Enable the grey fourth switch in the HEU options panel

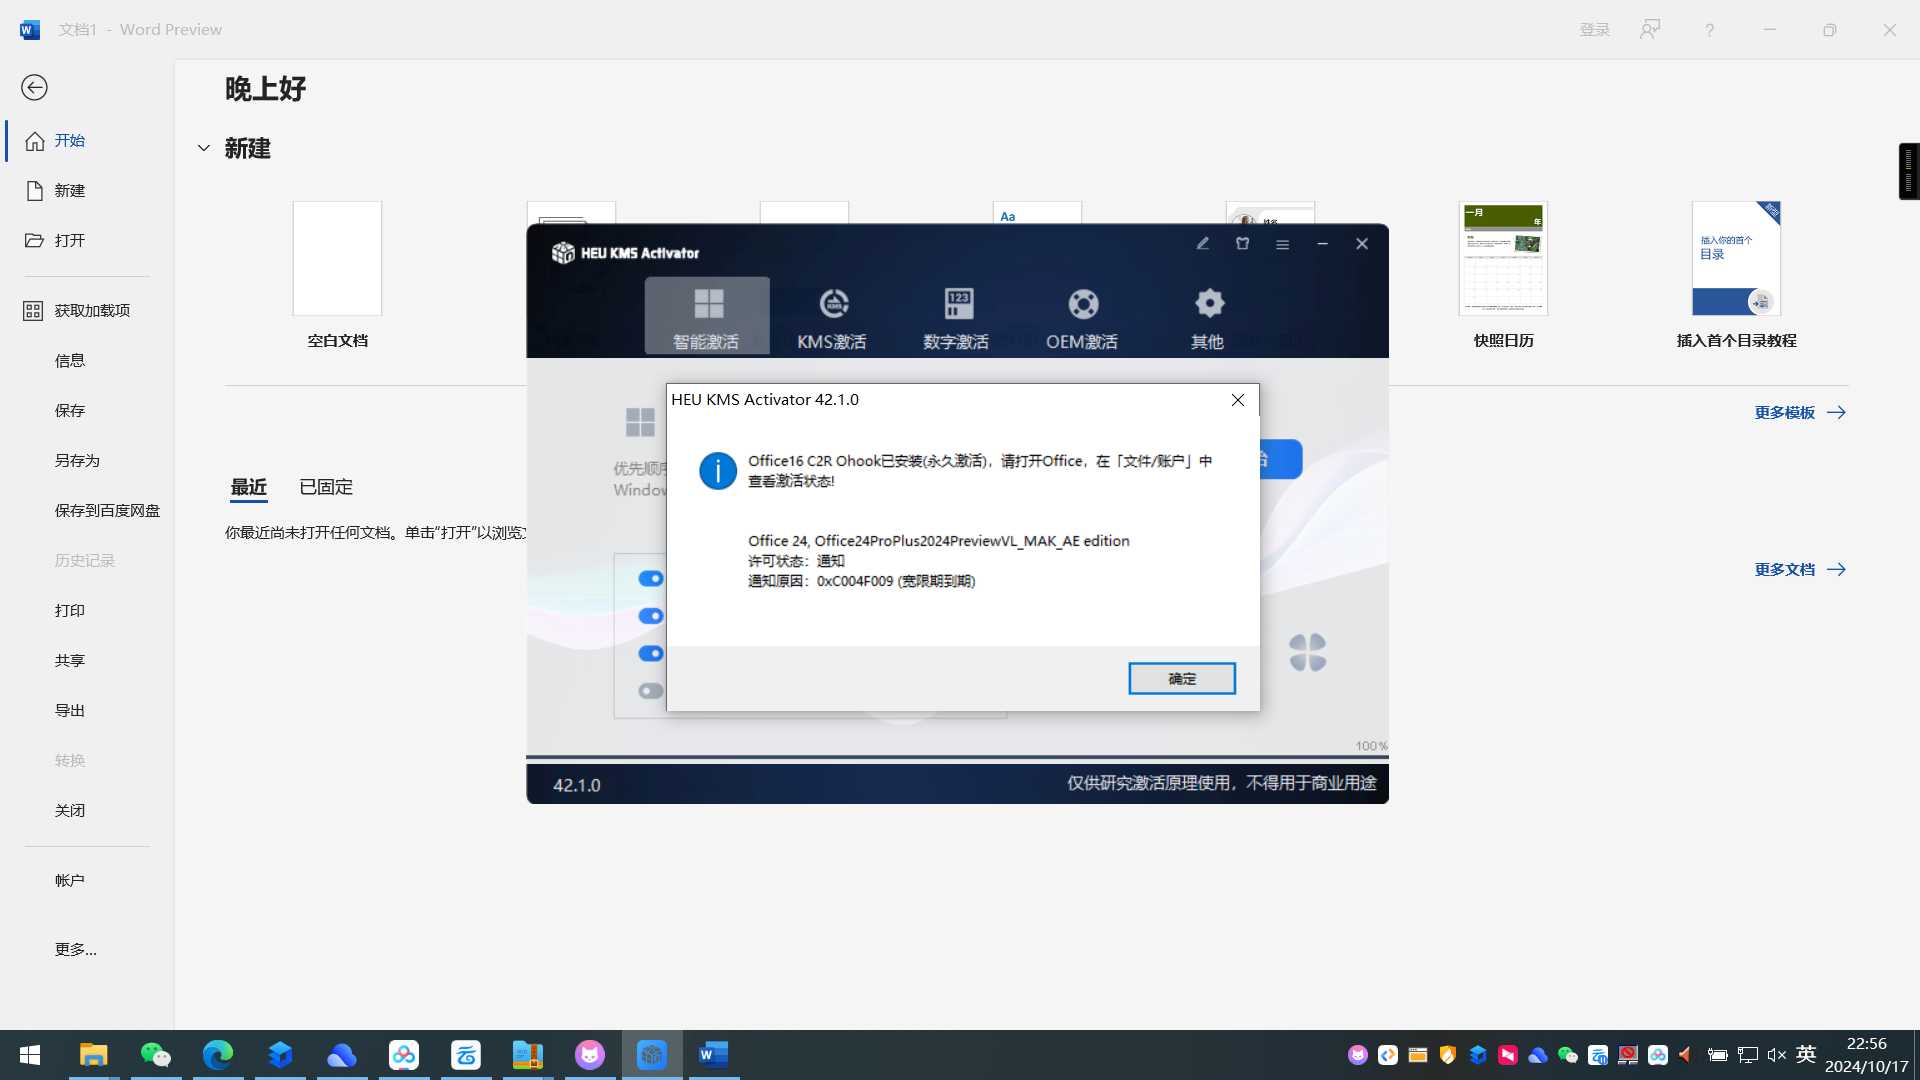(x=651, y=691)
